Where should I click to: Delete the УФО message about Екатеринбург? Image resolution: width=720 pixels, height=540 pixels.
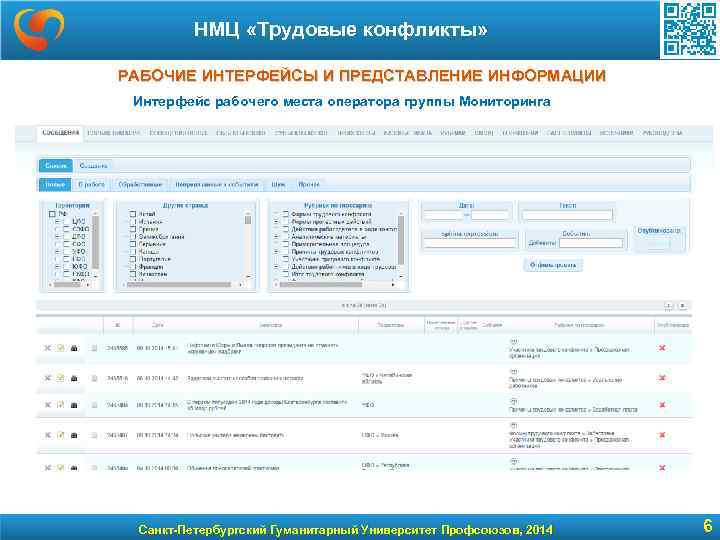pyautogui.click(x=48, y=405)
